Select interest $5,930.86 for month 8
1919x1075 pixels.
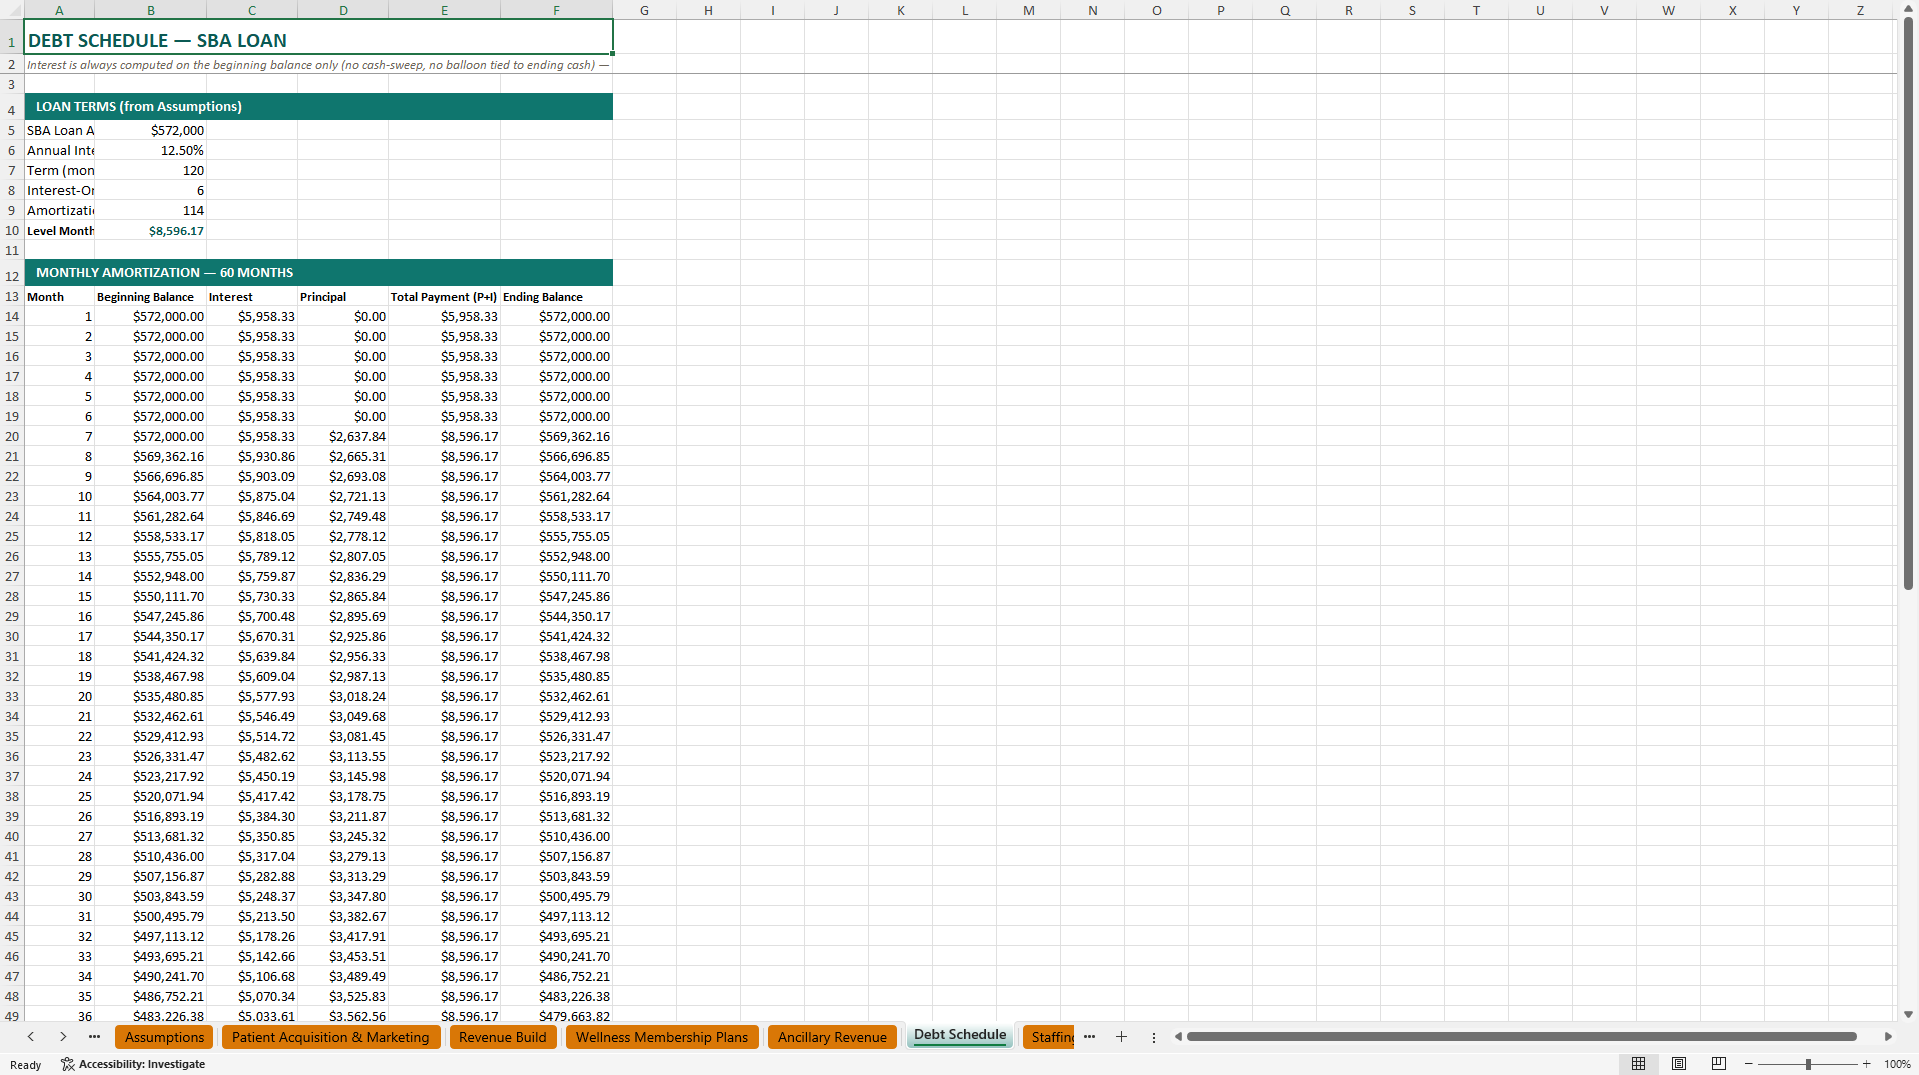click(x=252, y=456)
